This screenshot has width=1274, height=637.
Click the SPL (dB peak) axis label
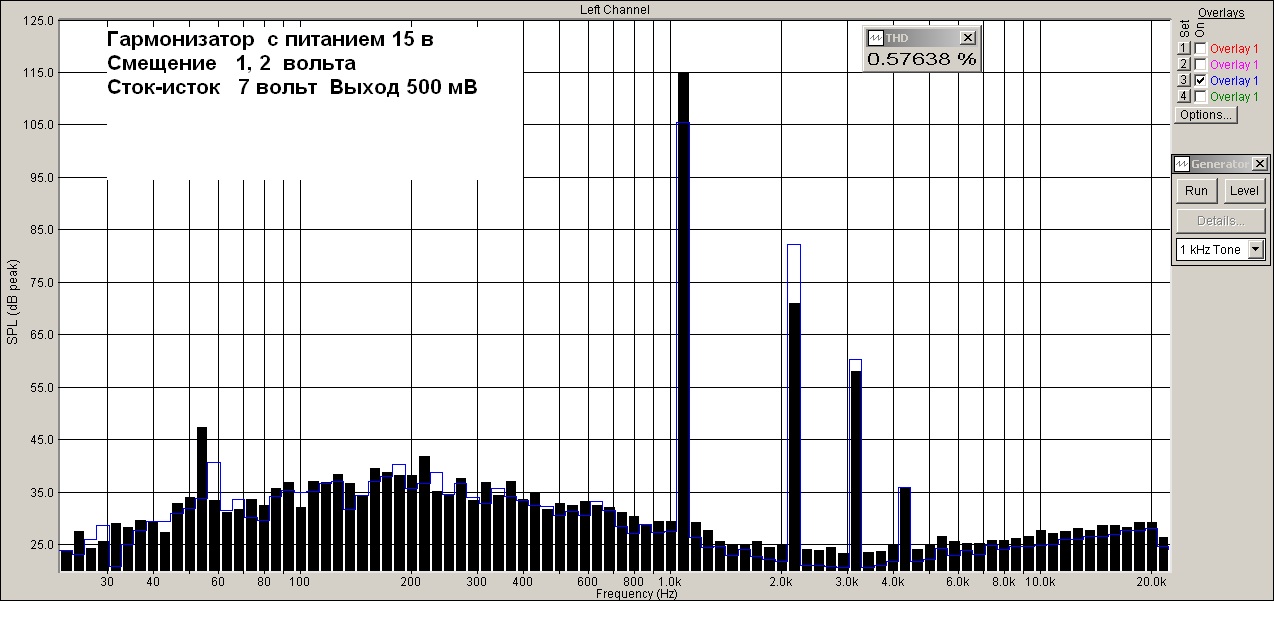click(x=12, y=300)
